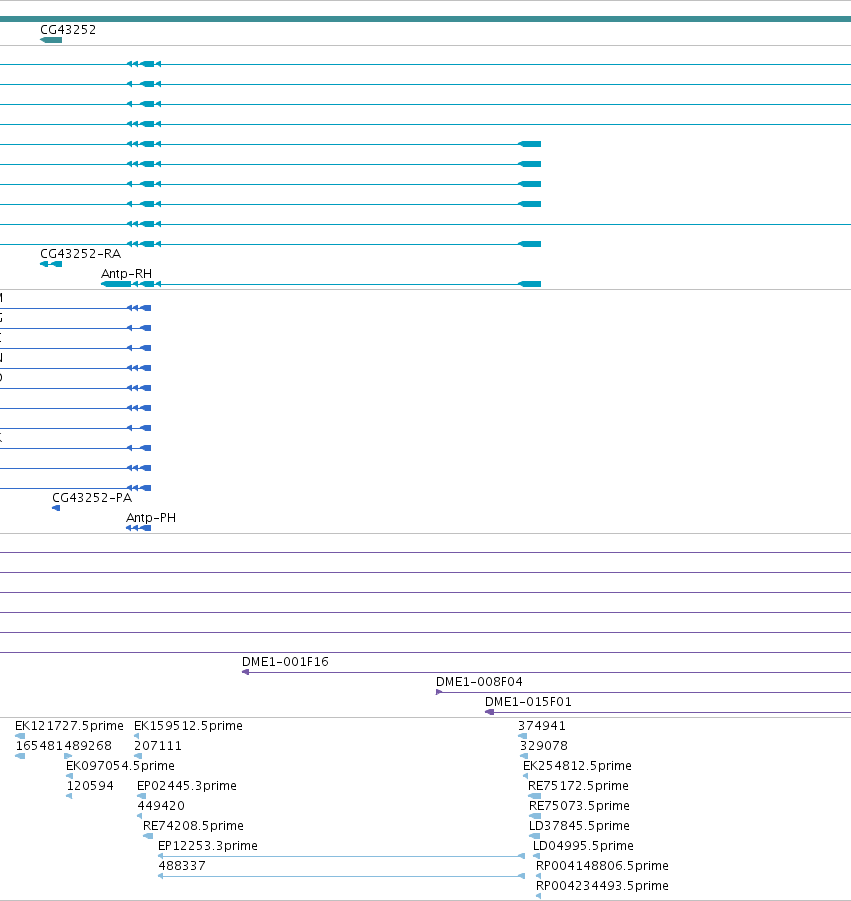Select the 449420 EST label
851x901 pixels.
pyautogui.click(x=161, y=806)
